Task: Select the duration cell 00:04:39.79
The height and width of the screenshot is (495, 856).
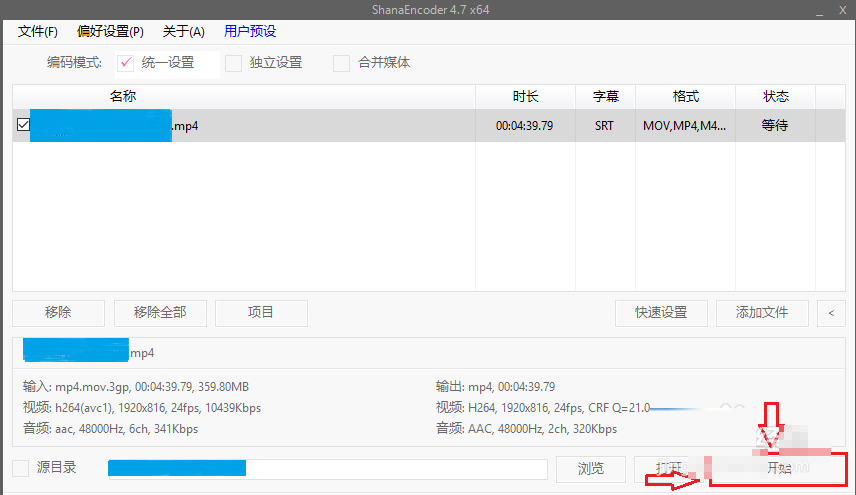Action: [x=525, y=126]
